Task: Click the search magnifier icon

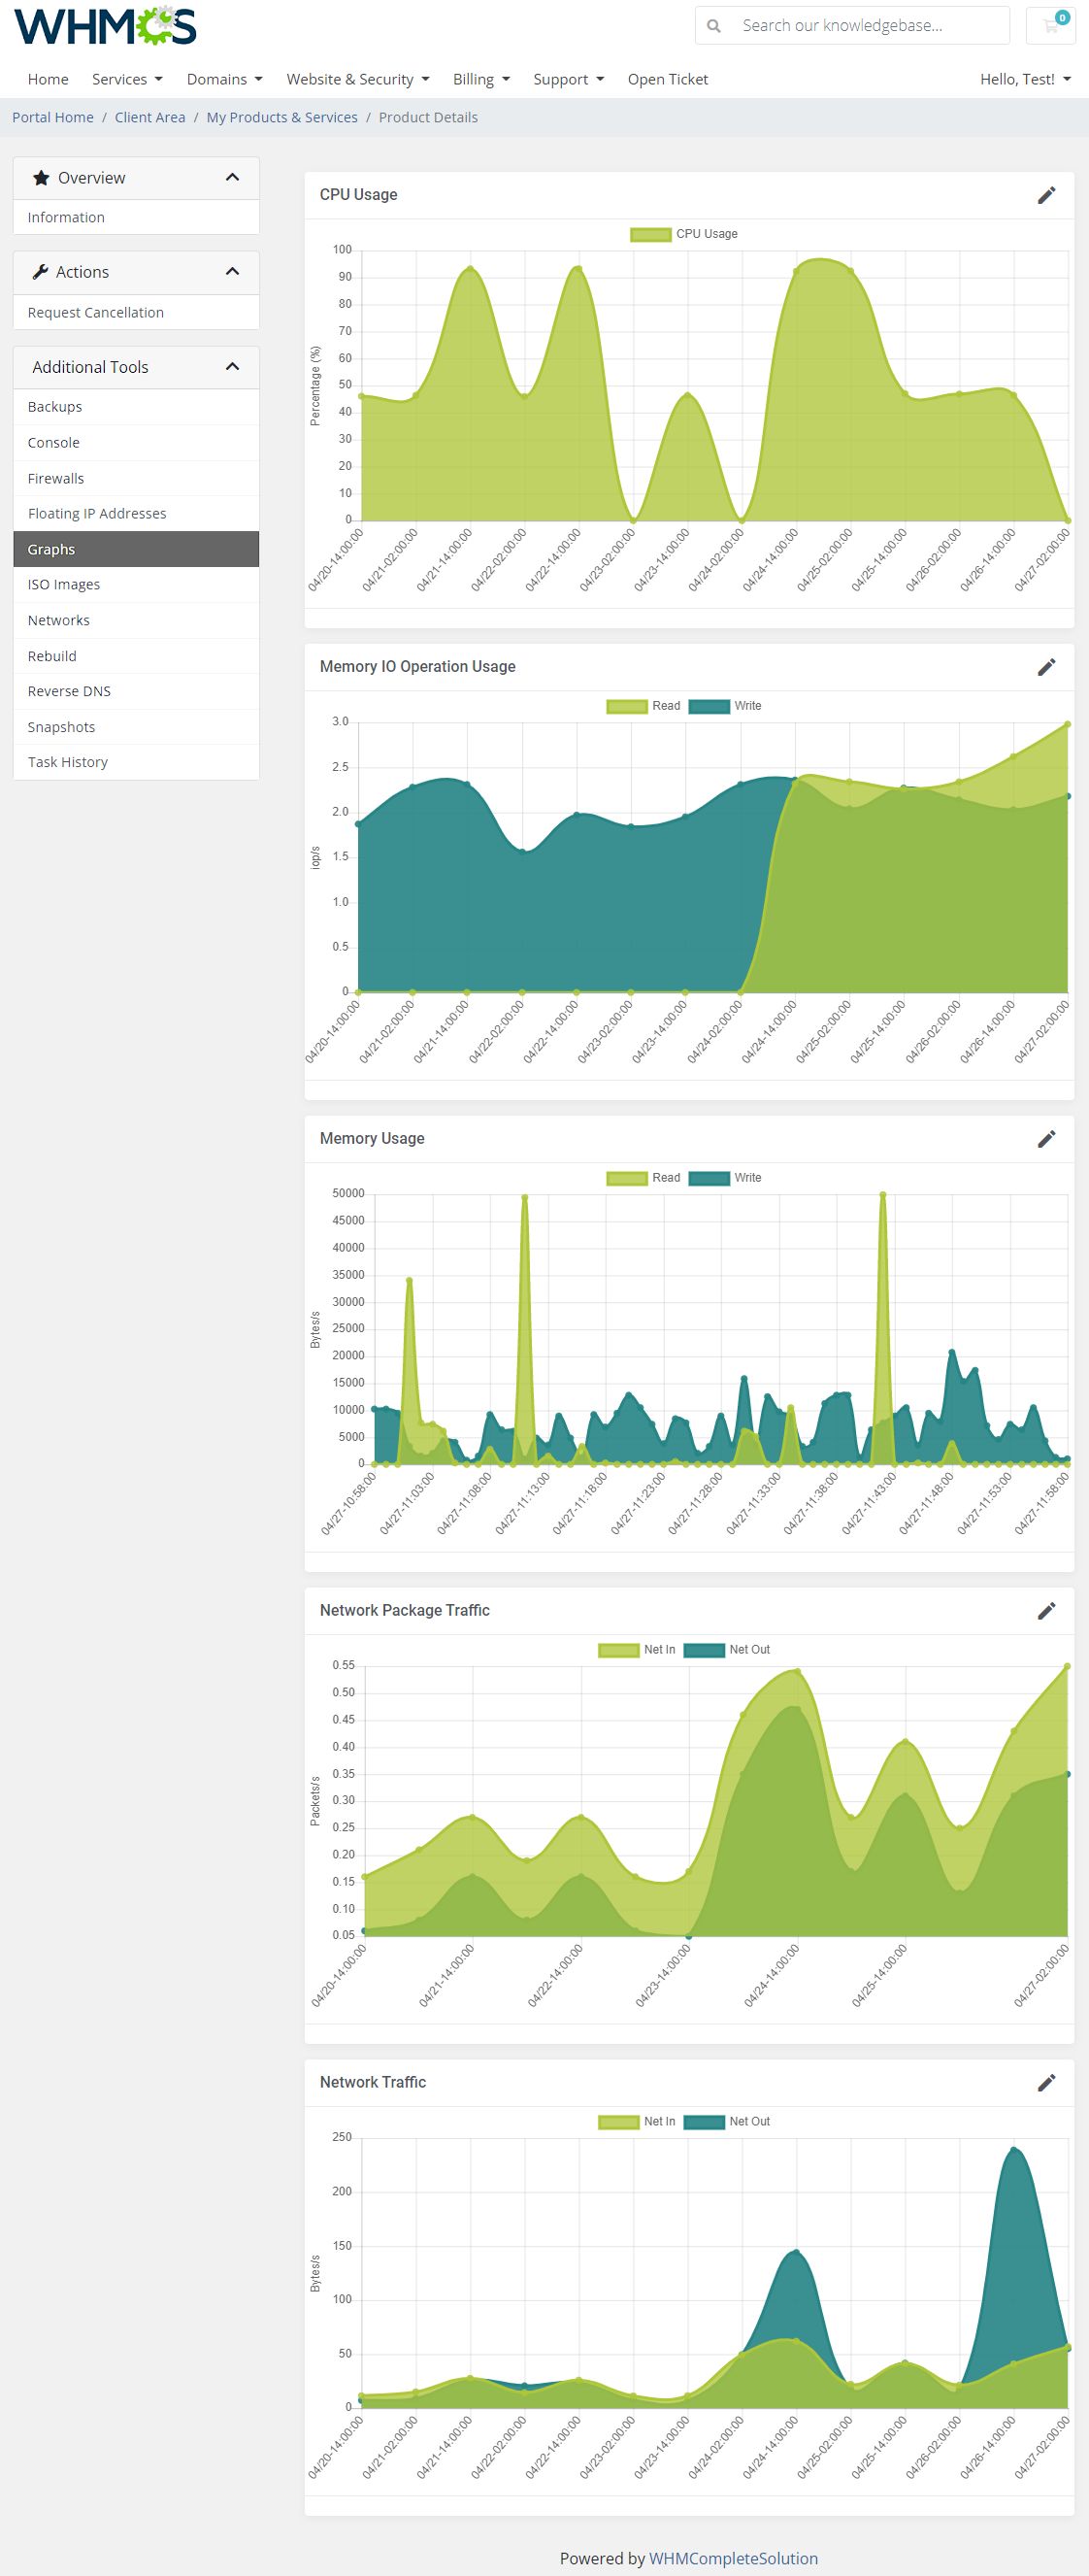Action: click(714, 26)
